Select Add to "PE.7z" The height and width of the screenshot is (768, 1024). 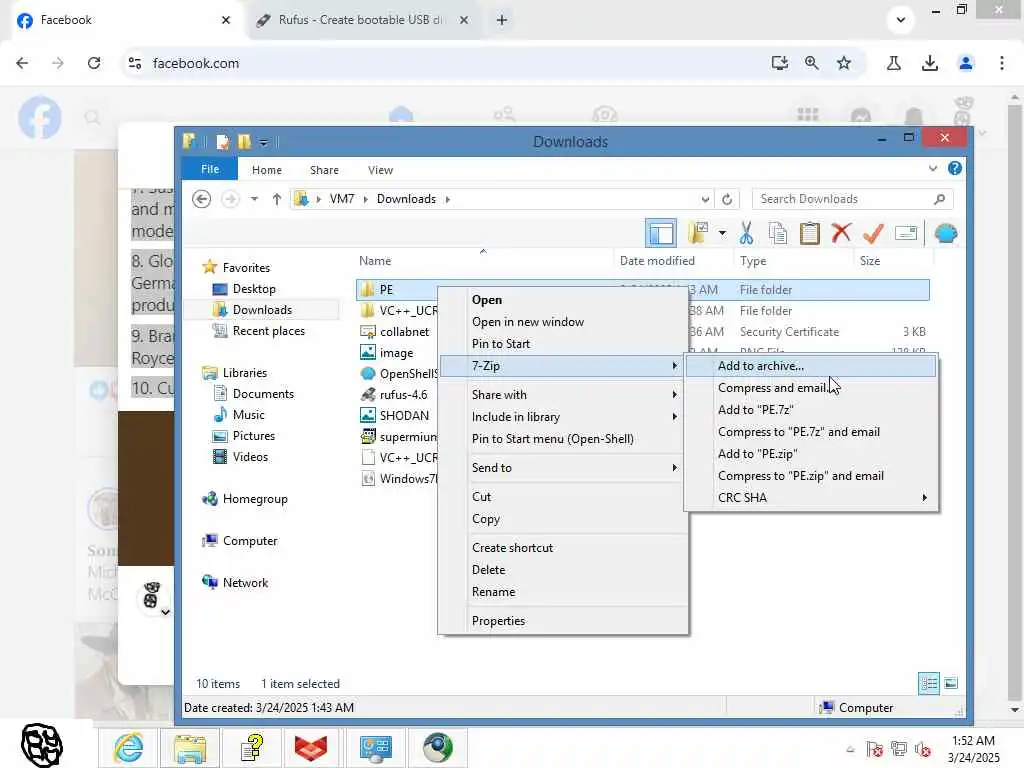click(x=810, y=409)
